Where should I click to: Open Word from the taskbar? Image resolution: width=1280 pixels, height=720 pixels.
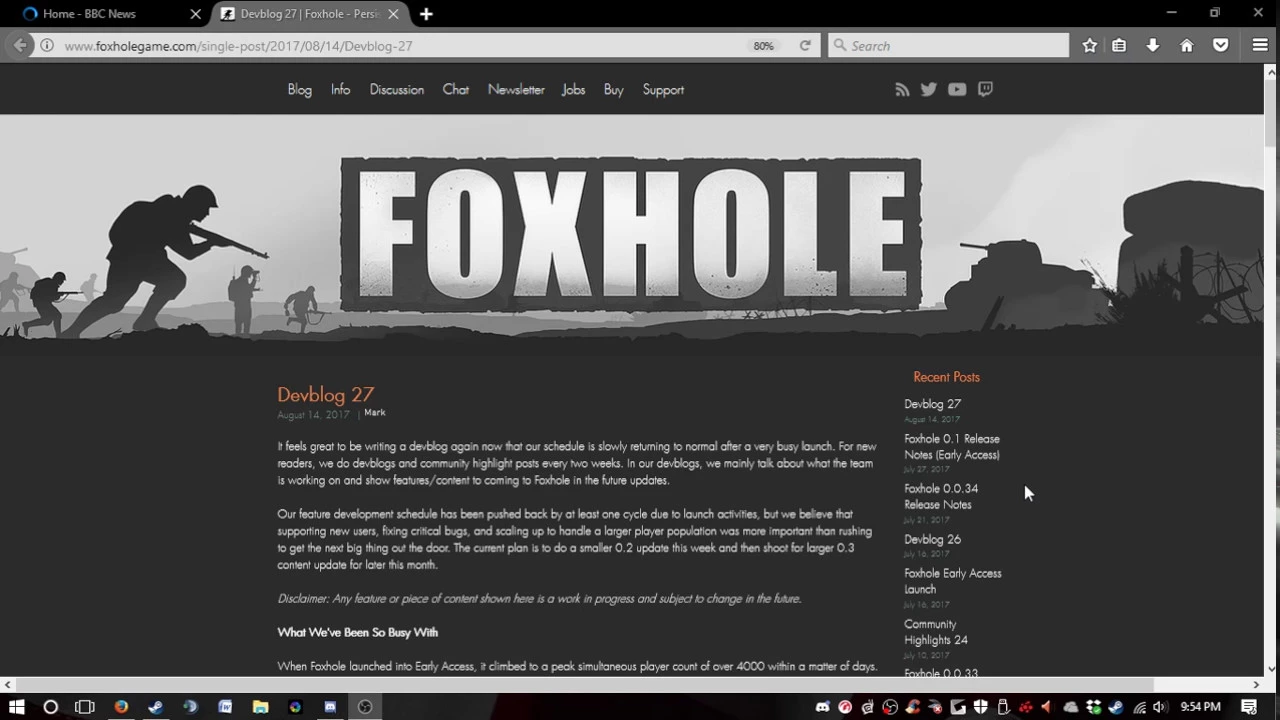coord(225,707)
